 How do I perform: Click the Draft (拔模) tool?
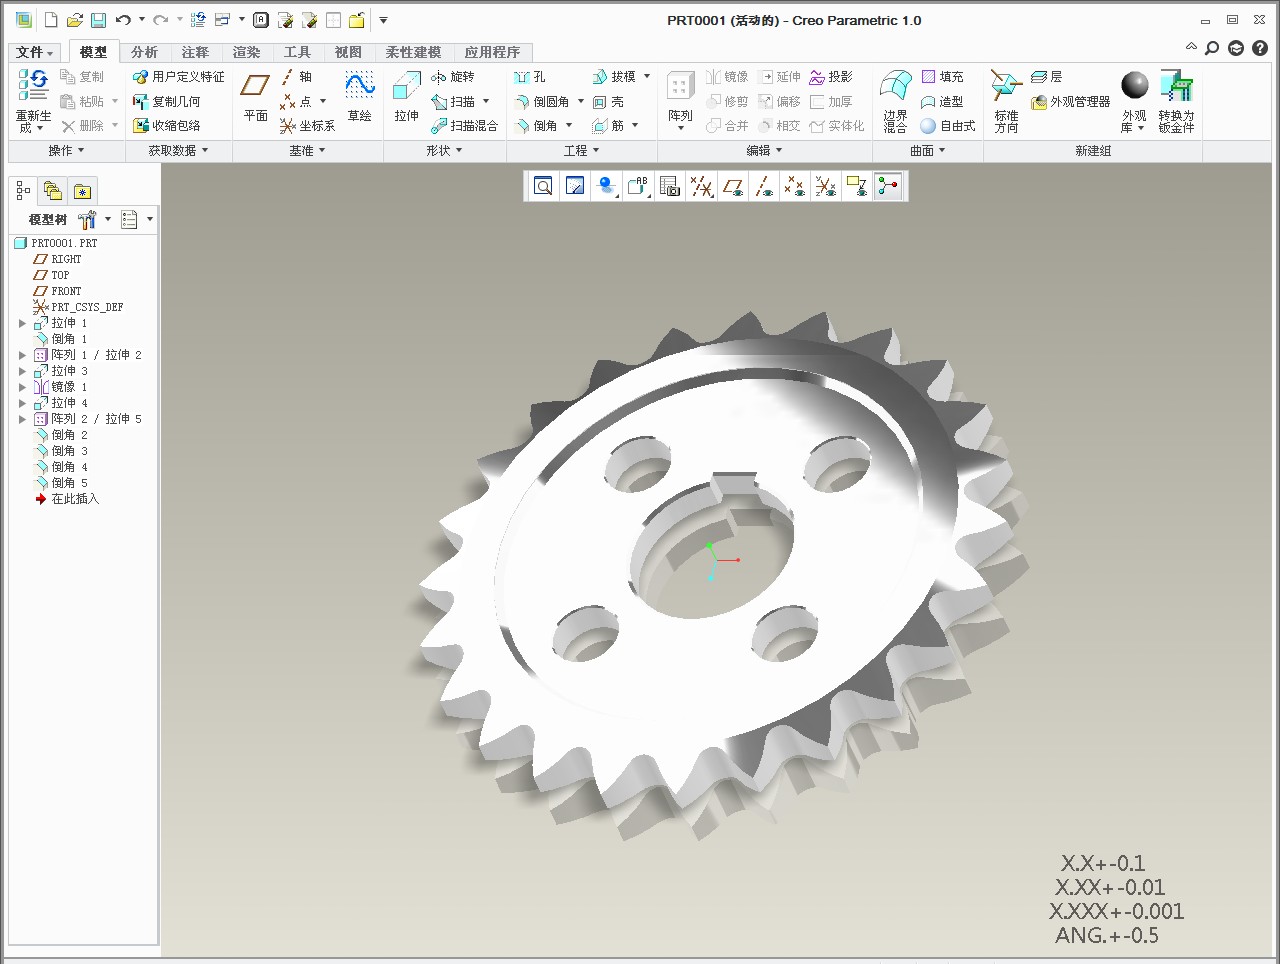click(x=613, y=77)
